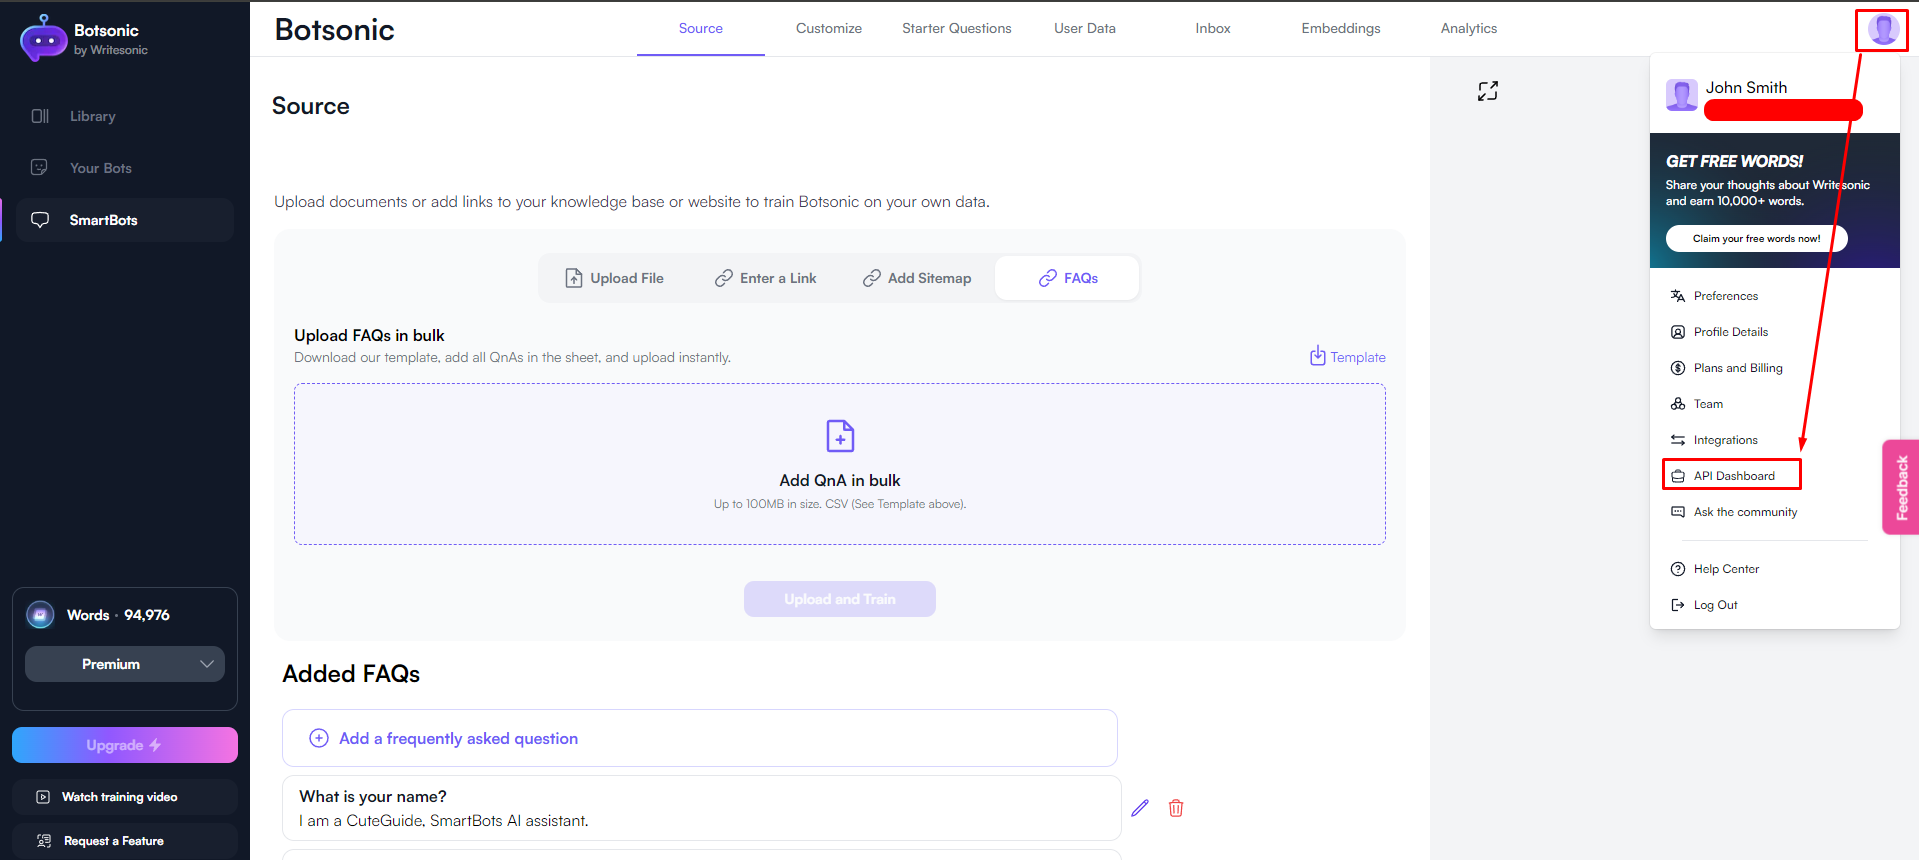Screen dimensions: 1919x860
Task: Select the Enter a Link option
Action: (x=765, y=278)
